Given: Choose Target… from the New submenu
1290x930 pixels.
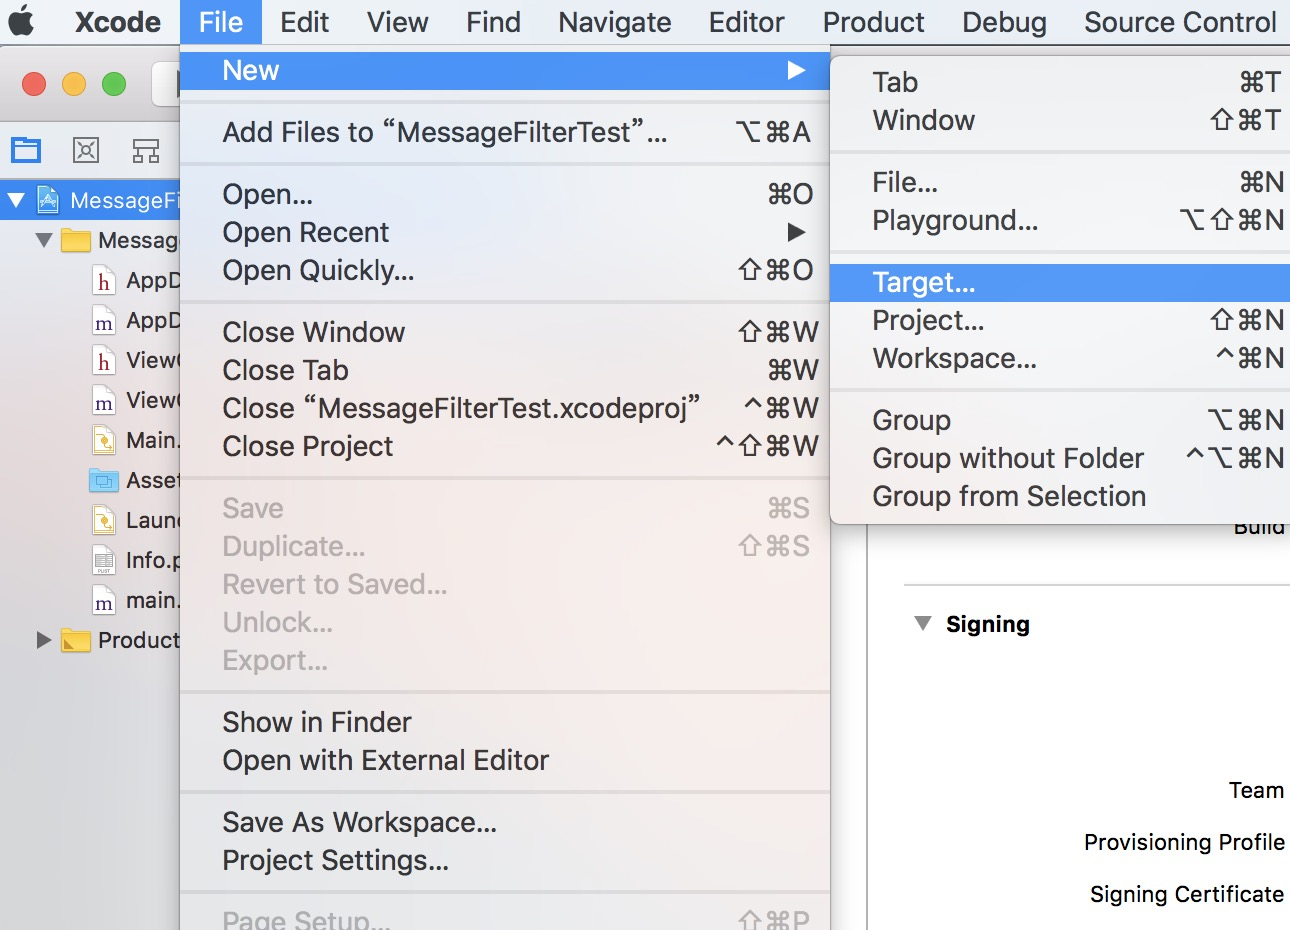Looking at the screenshot, I should click(x=923, y=283).
